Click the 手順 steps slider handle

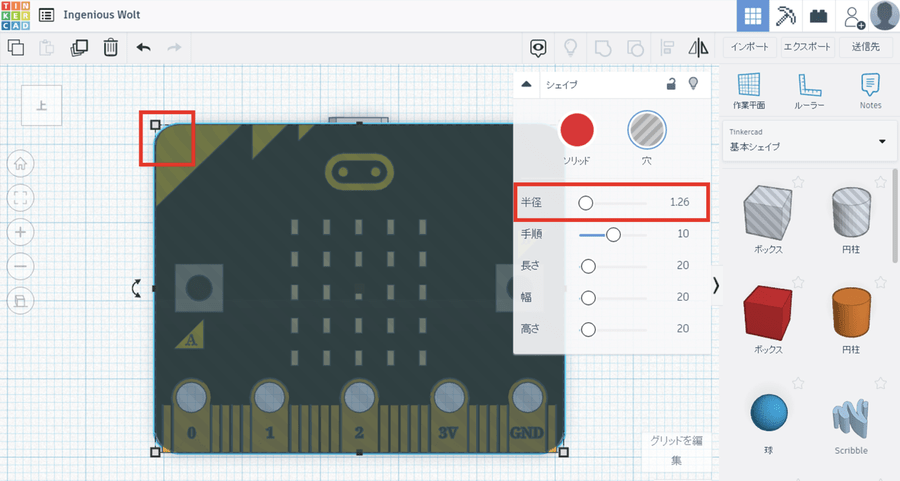(x=613, y=234)
